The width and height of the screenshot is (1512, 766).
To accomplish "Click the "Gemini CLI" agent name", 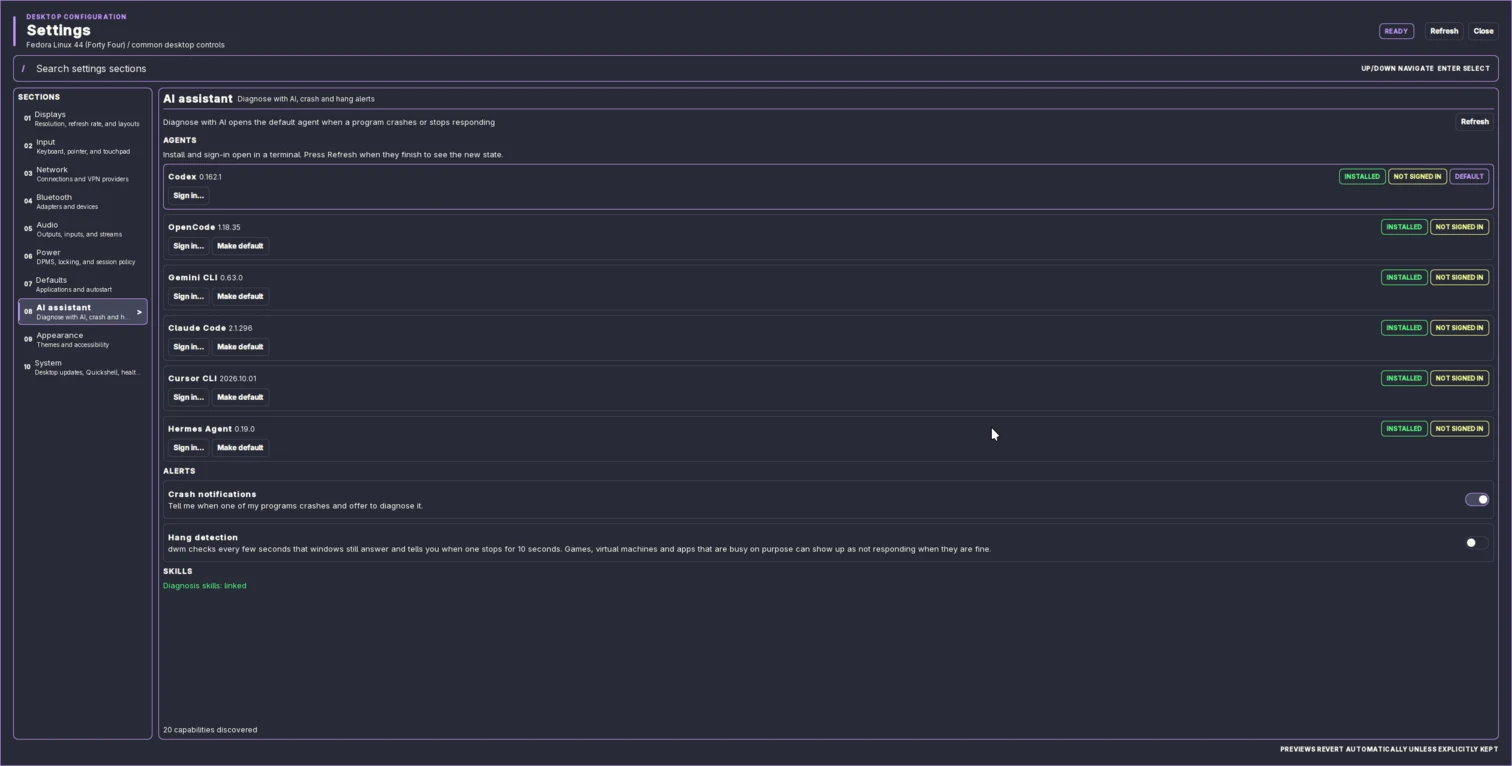I will pyautogui.click(x=192, y=278).
